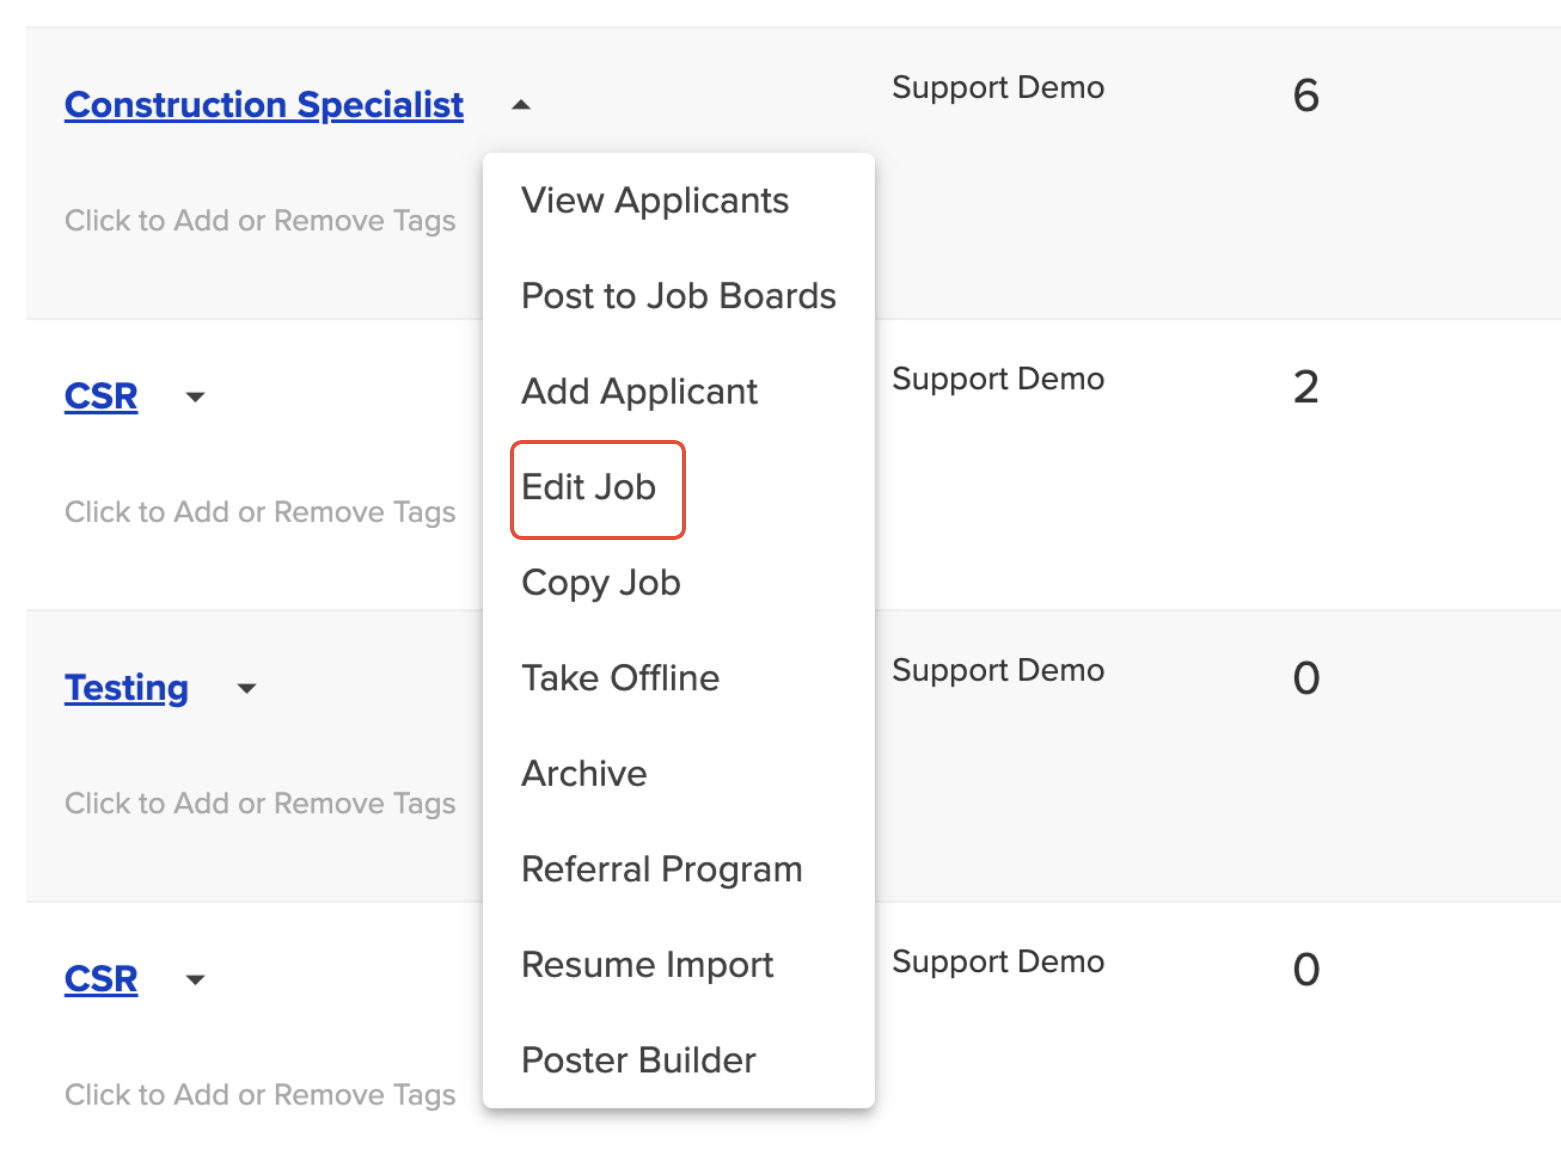Open Poster Builder from the menu
This screenshot has height=1168, width=1561.
click(x=638, y=1060)
